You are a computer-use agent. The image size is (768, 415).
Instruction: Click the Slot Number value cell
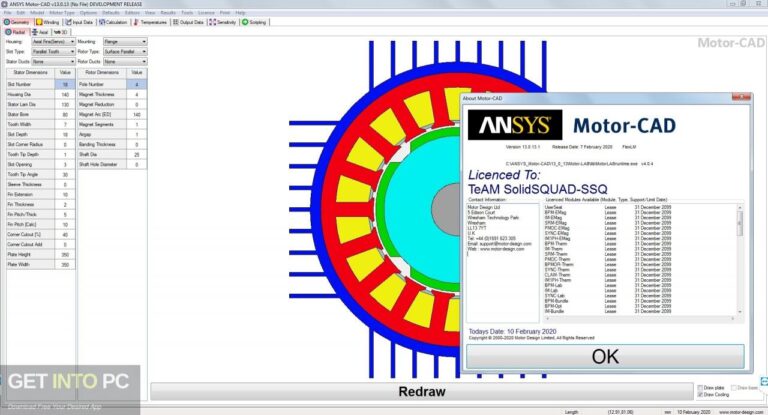click(x=65, y=84)
